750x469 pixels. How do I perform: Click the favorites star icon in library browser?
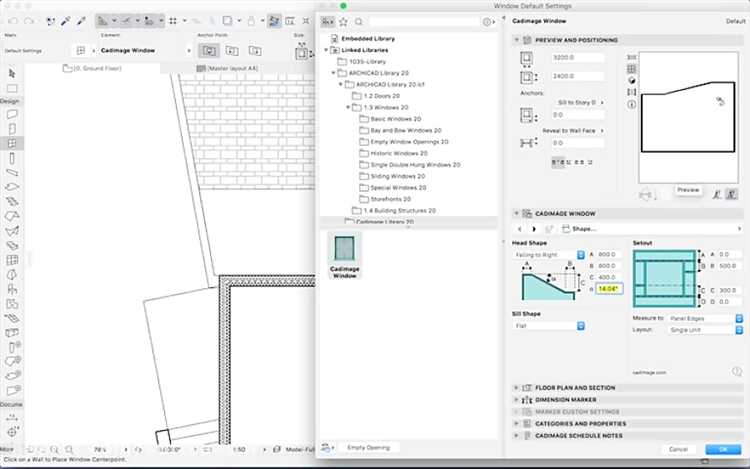point(343,22)
